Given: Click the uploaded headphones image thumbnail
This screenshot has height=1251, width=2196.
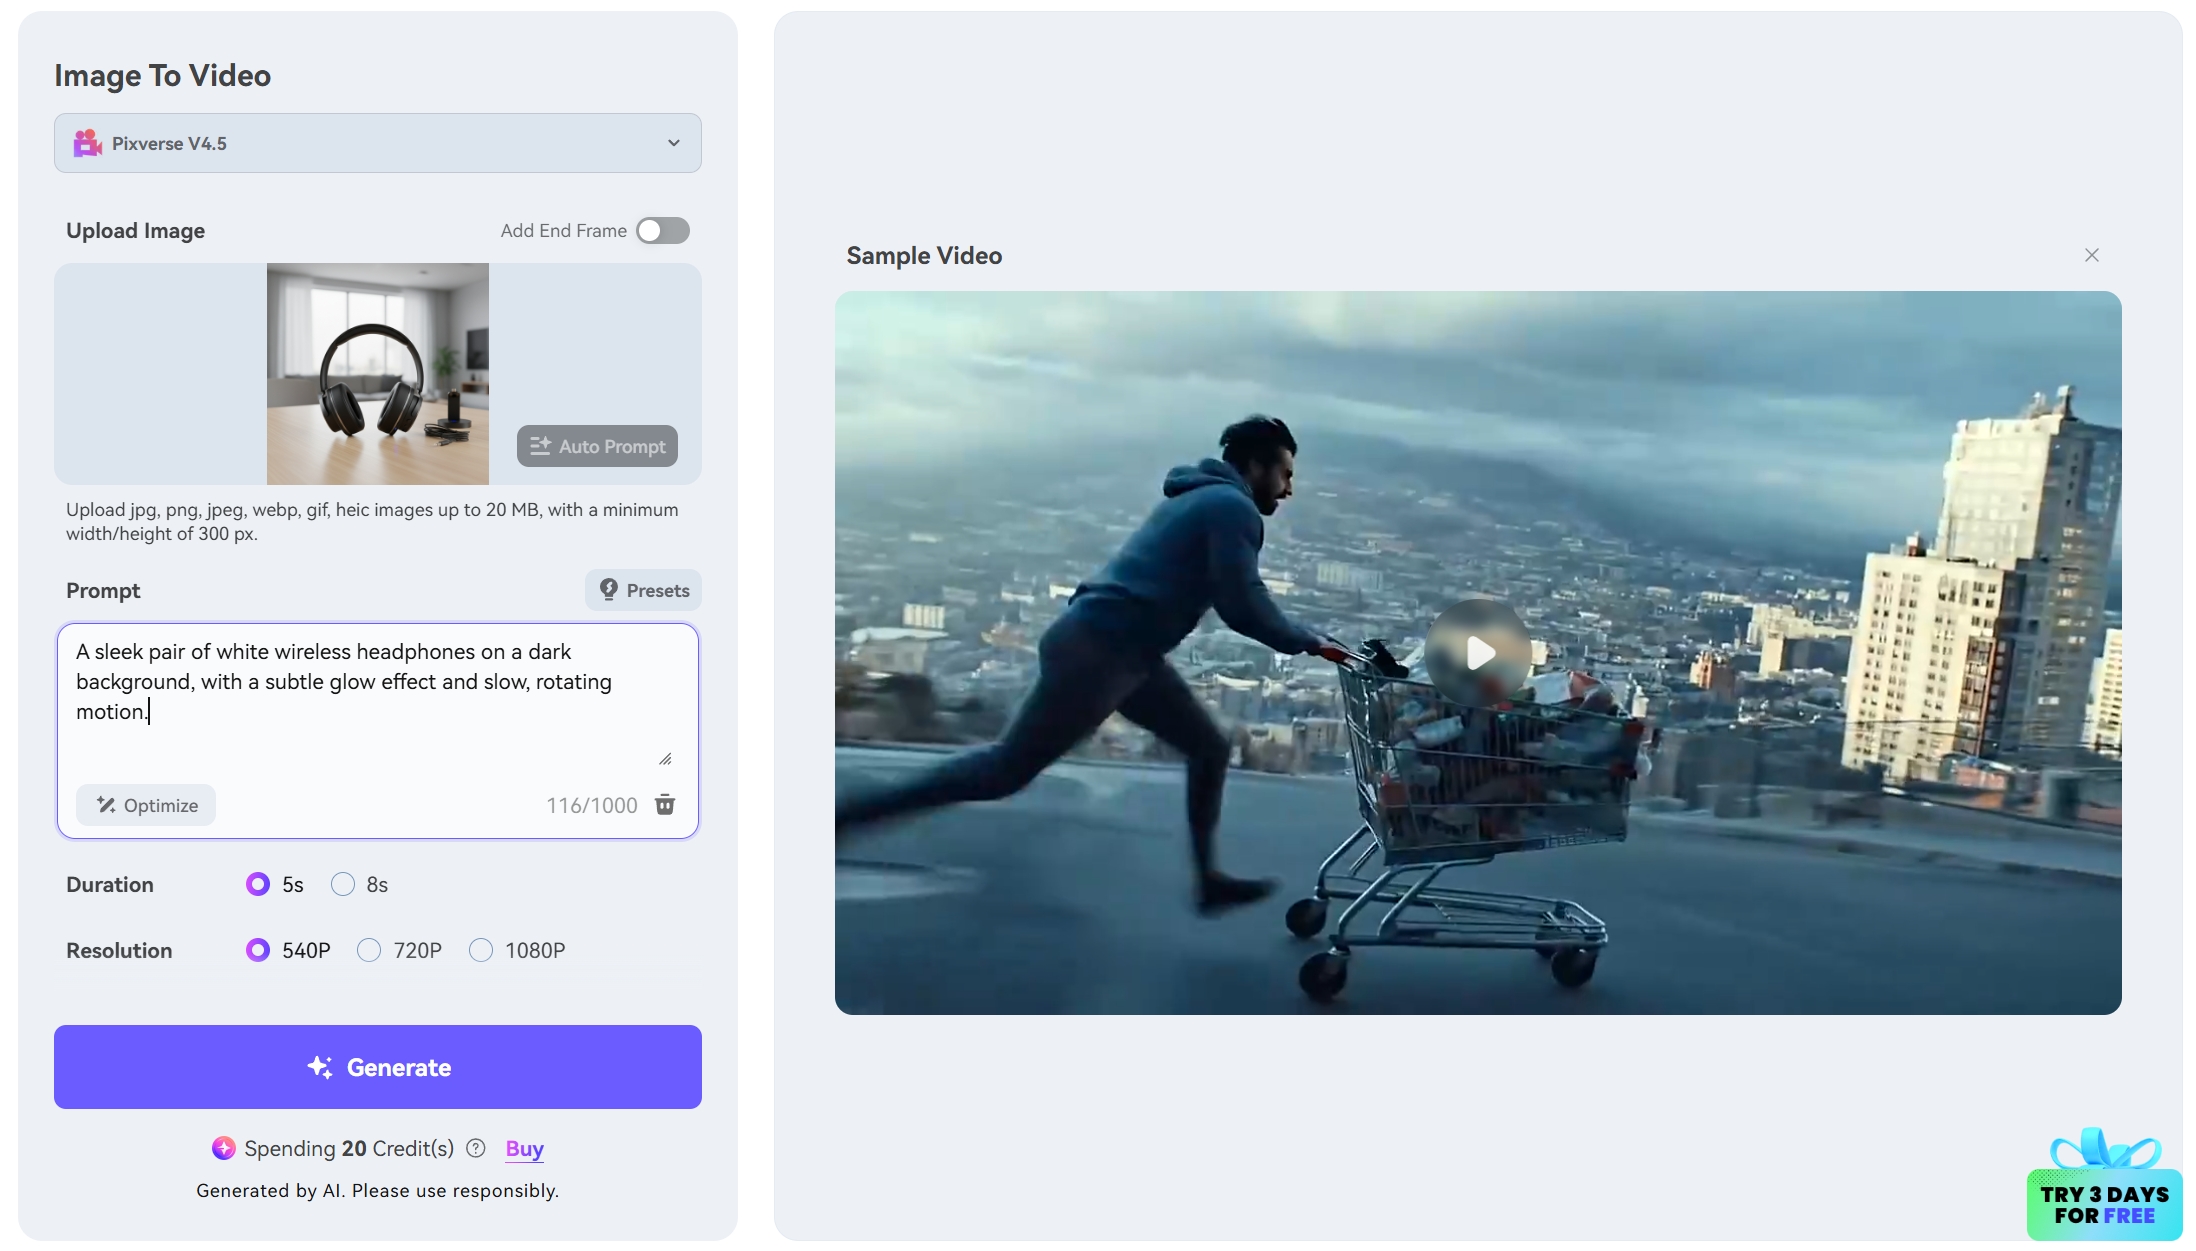Looking at the screenshot, I should [378, 374].
